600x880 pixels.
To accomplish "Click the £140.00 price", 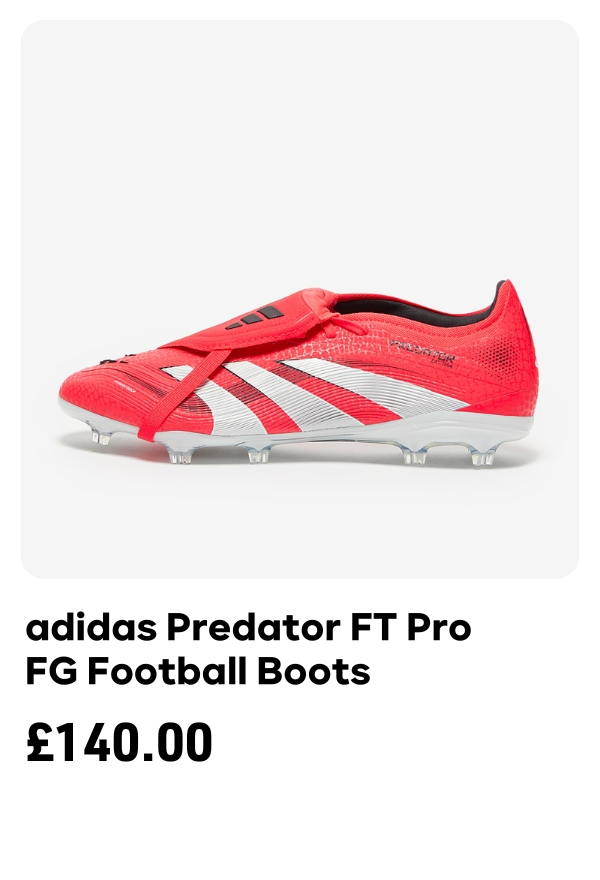I will tap(119, 742).
